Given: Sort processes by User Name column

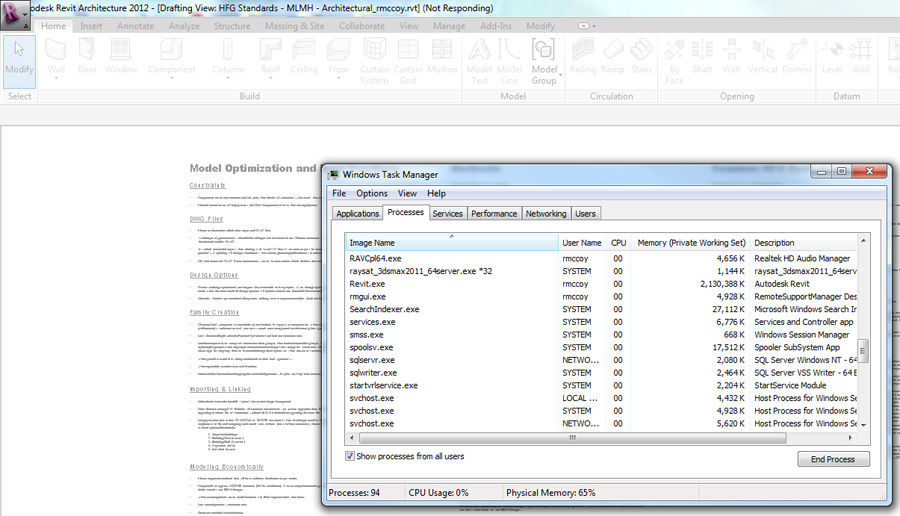Looking at the screenshot, I should pos(582,243).
